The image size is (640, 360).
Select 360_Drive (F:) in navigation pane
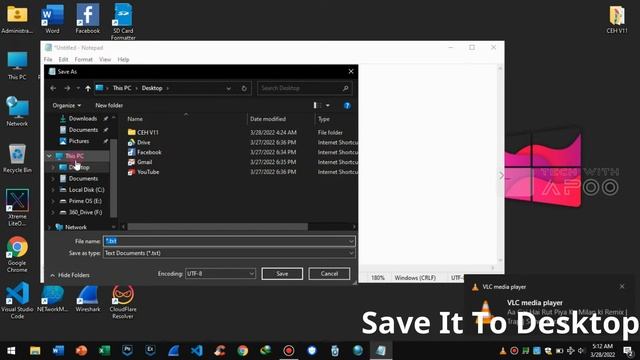85,212
